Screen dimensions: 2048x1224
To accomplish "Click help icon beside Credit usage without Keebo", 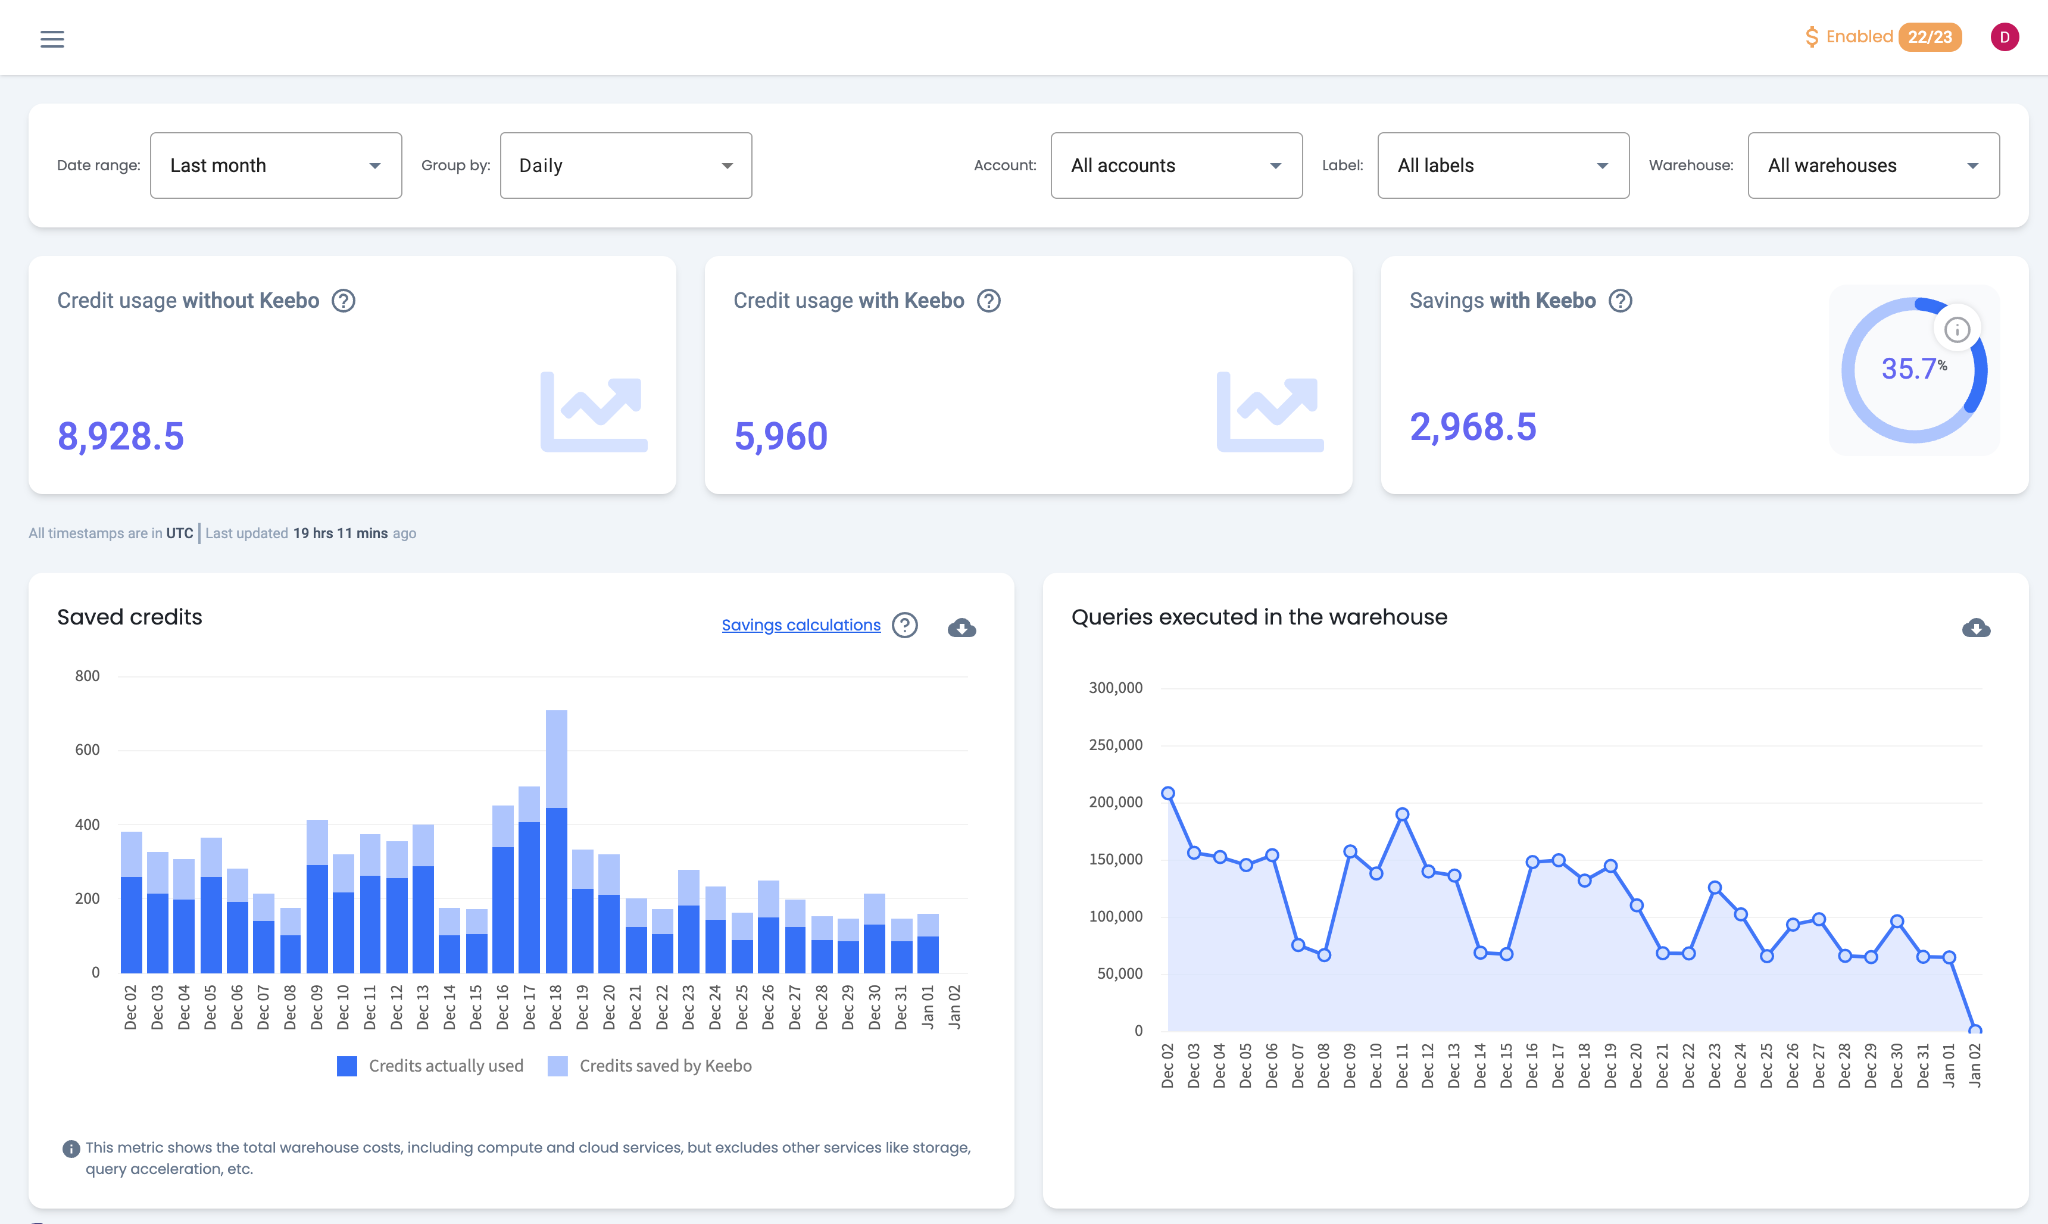I will tap(343, 301).
